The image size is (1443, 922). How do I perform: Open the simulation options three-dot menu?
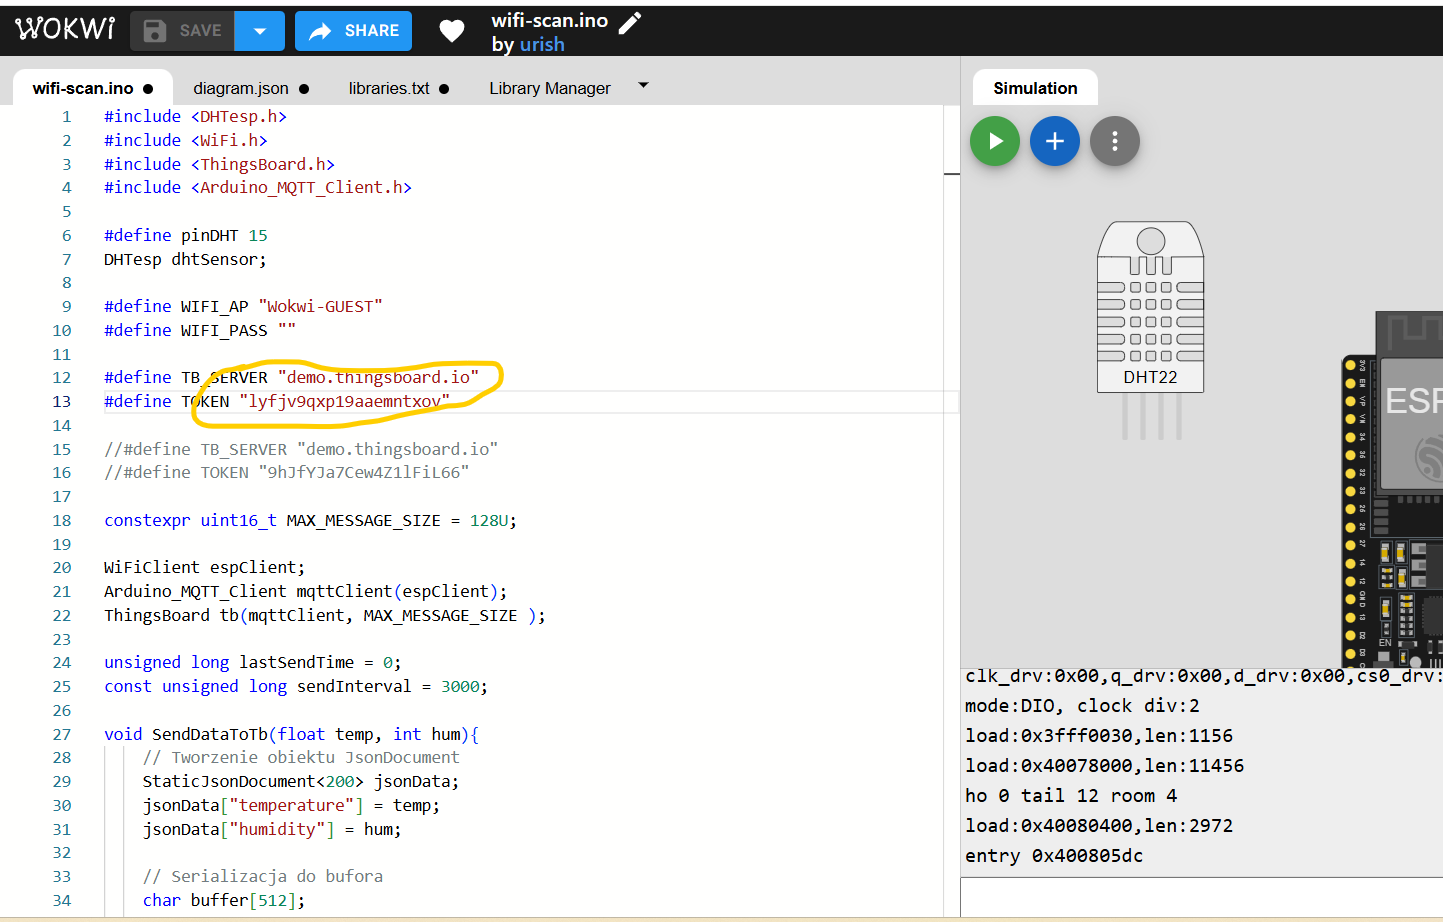point(1115,141)
